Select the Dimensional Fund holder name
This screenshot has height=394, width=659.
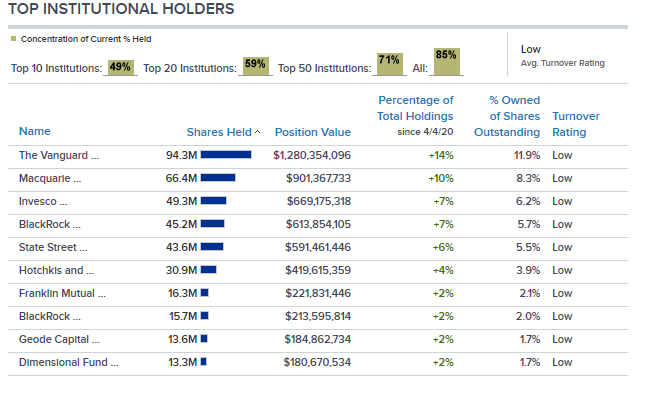click(69, 362)
